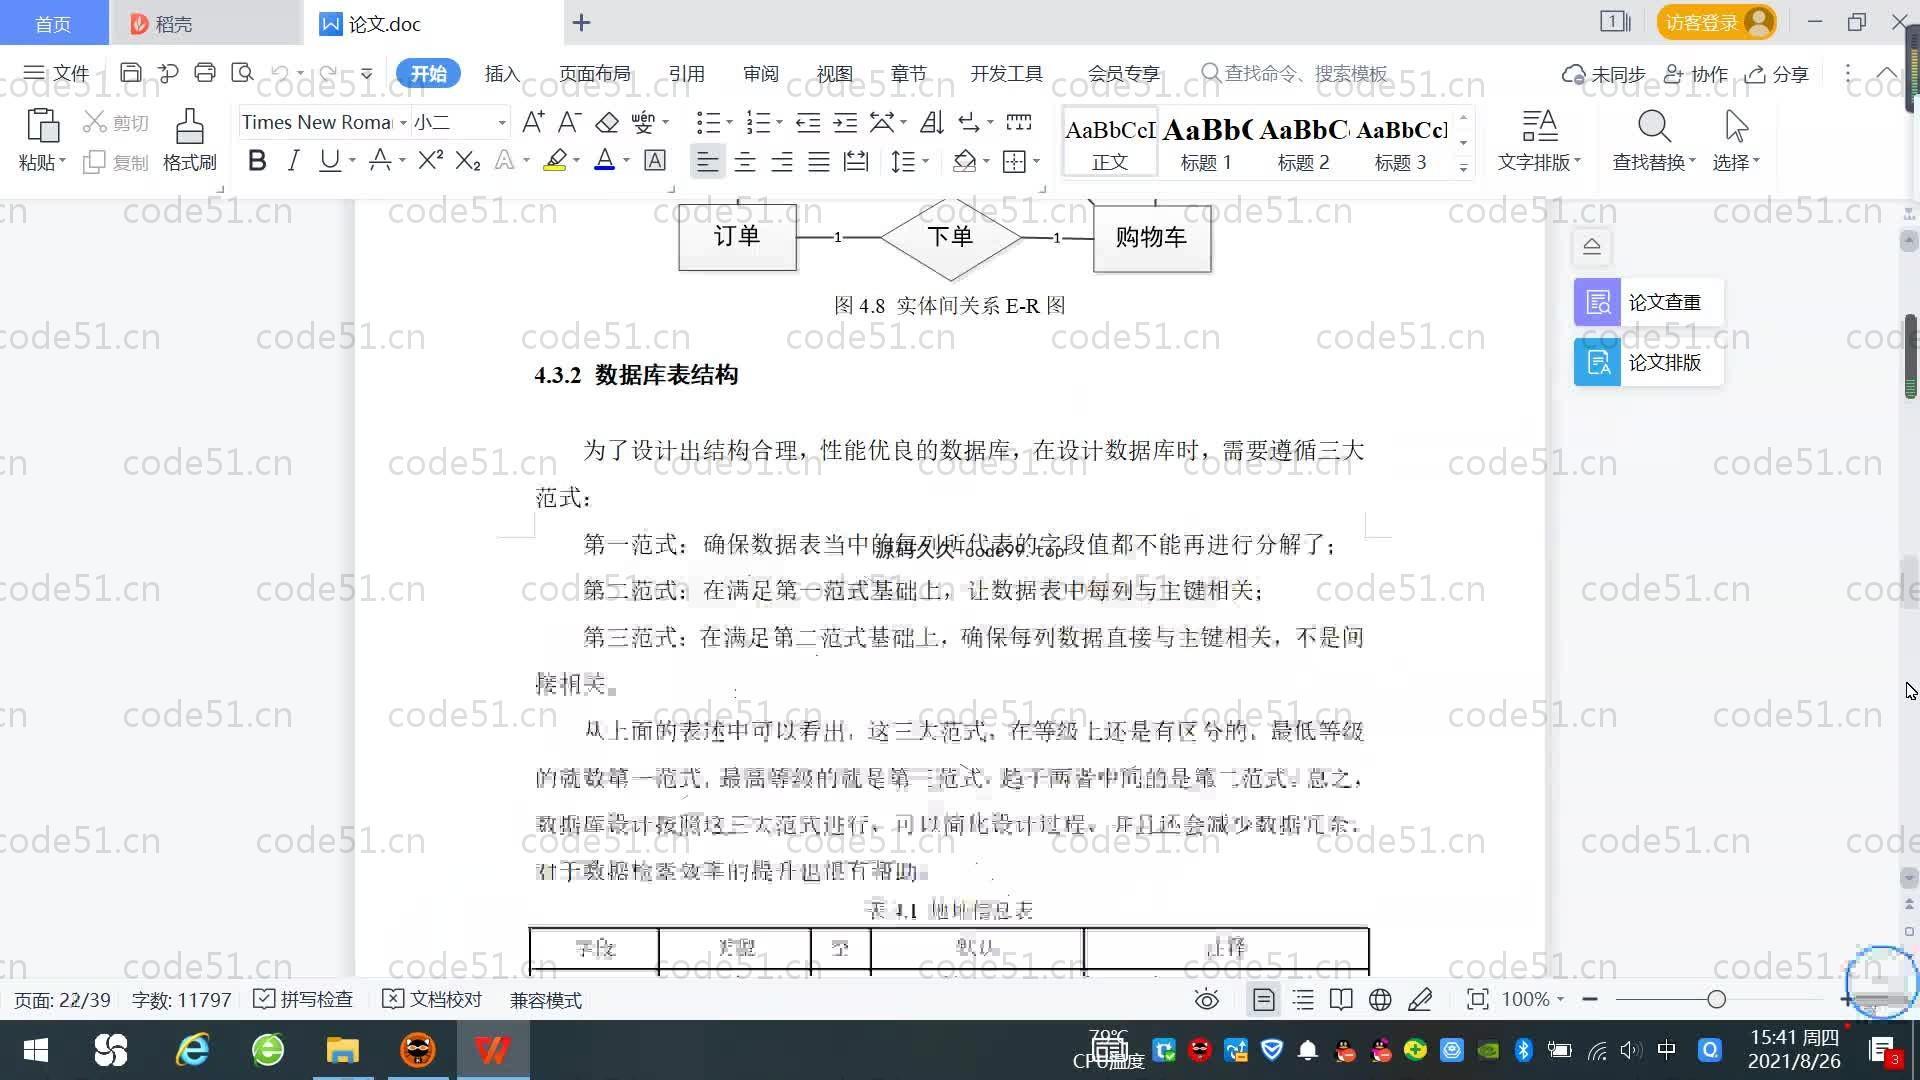Click the highlighter color swatch
1920x1080 pixels.
(x=555, y=161)
